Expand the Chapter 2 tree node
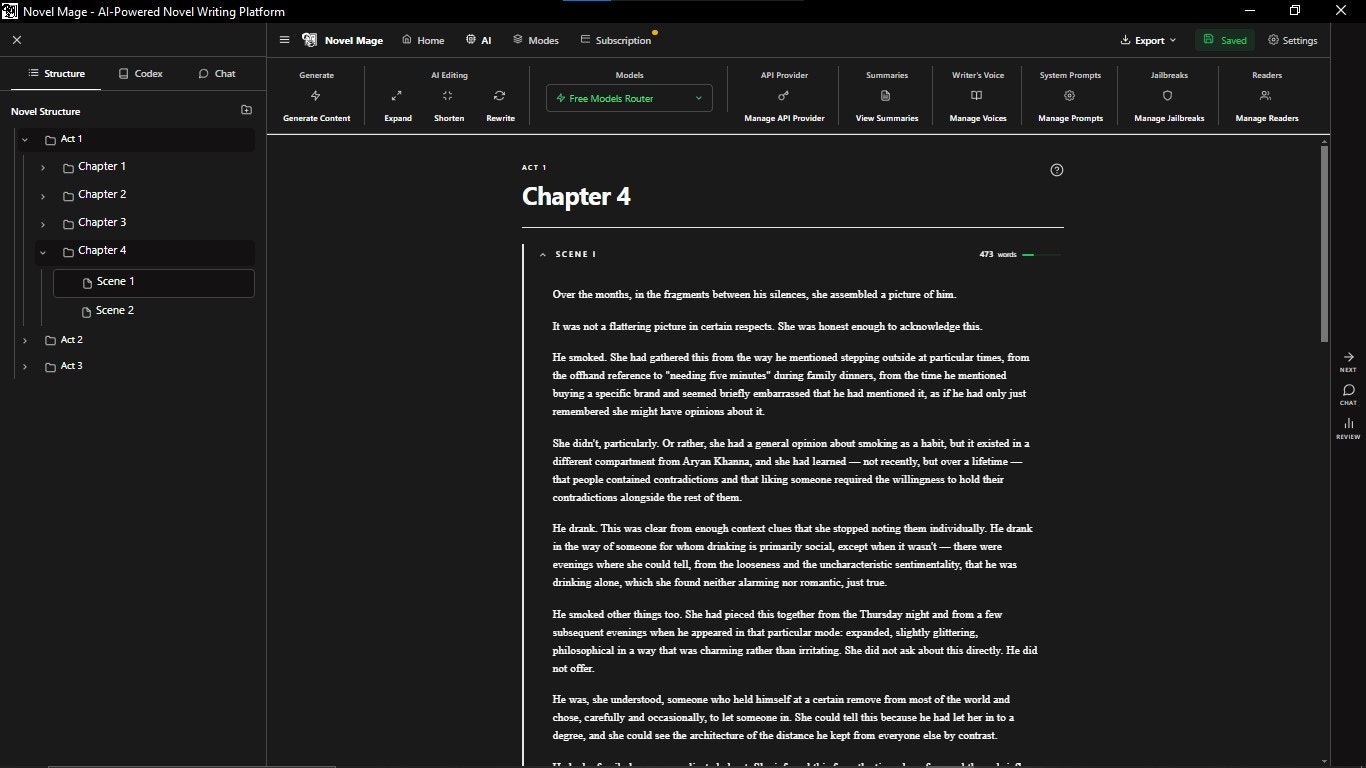Screen dimensions: 1366x768 pyautogui.click(x=43, y=196)
